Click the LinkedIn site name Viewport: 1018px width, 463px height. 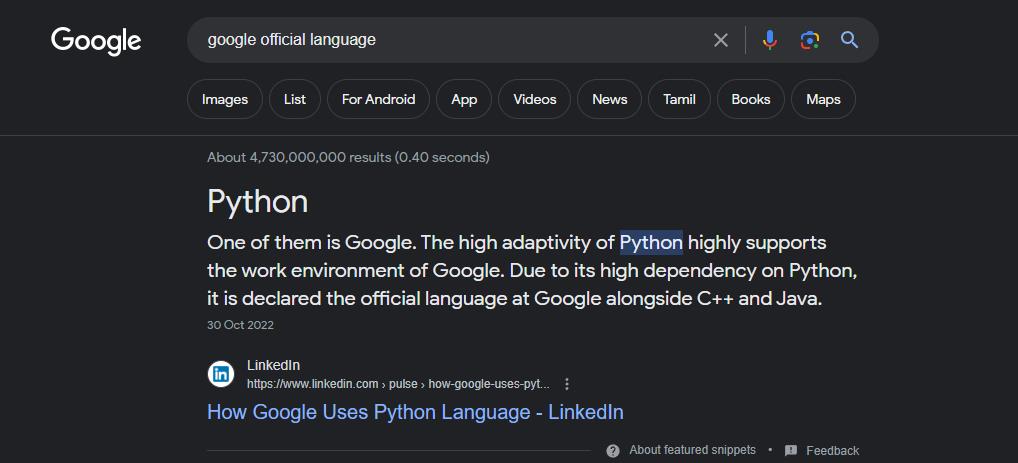pos(273,366)
